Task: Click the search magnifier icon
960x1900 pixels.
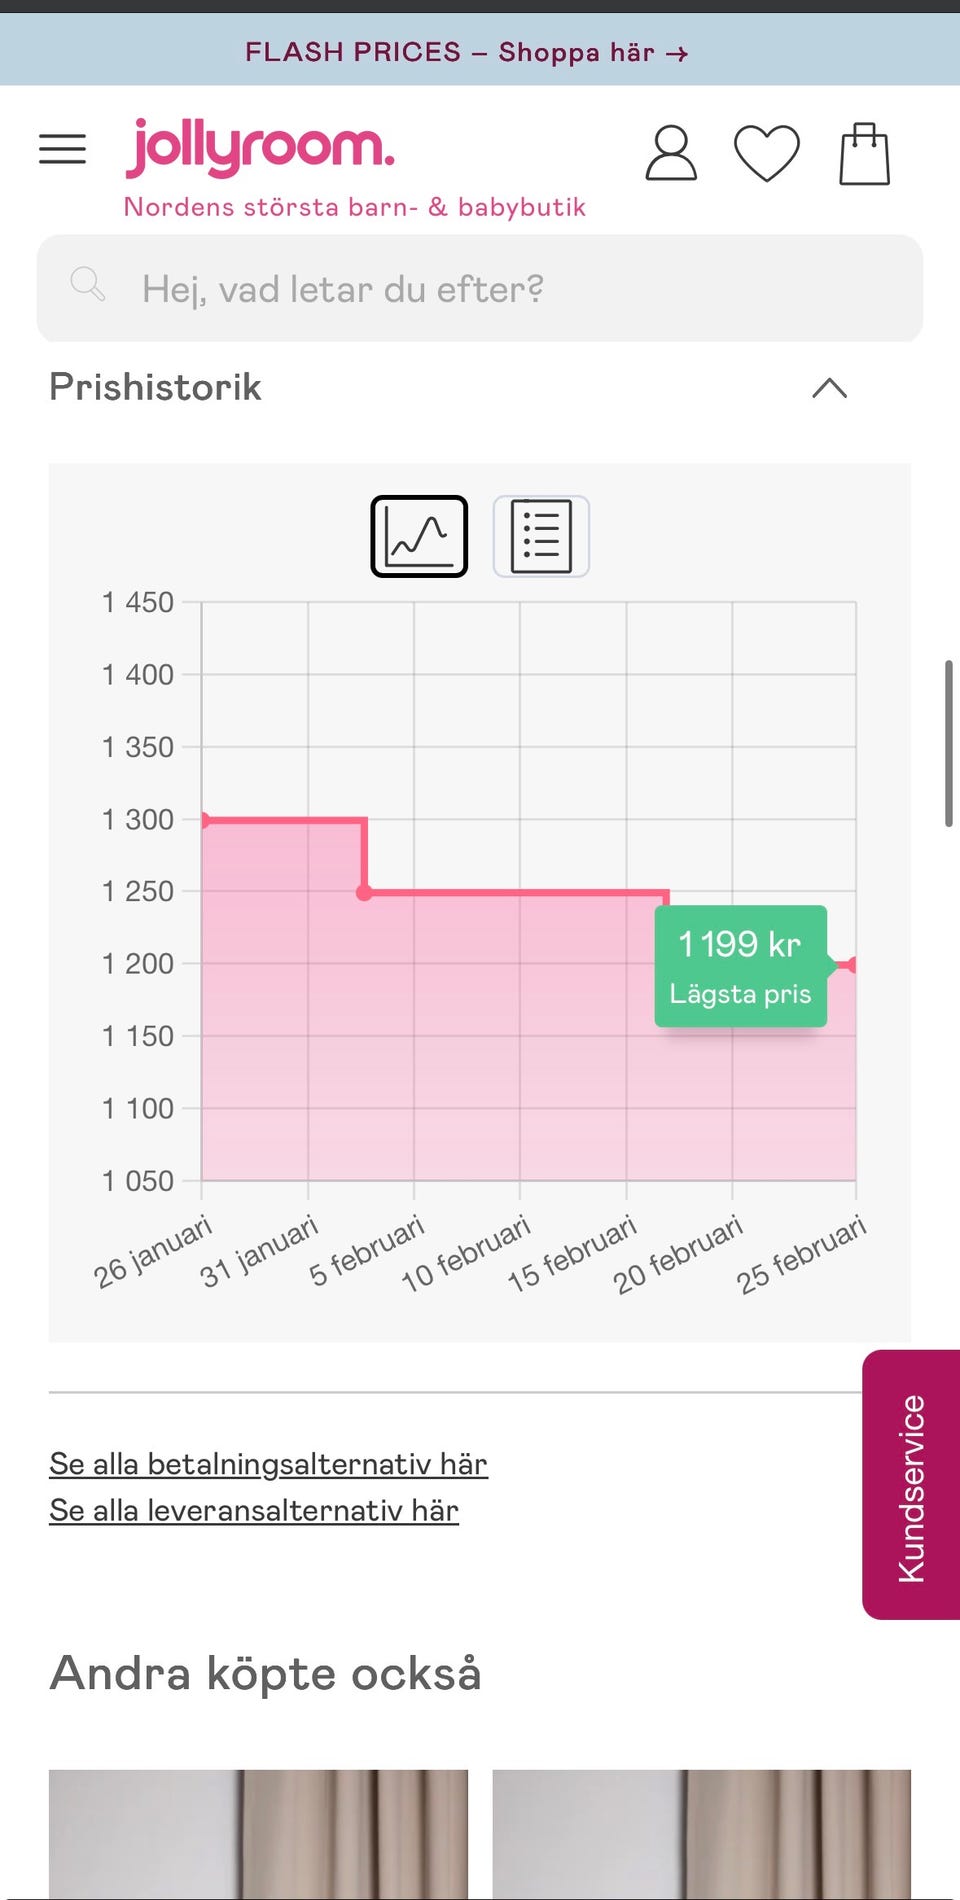Action: pyautogui.click(x=88, y=285)
